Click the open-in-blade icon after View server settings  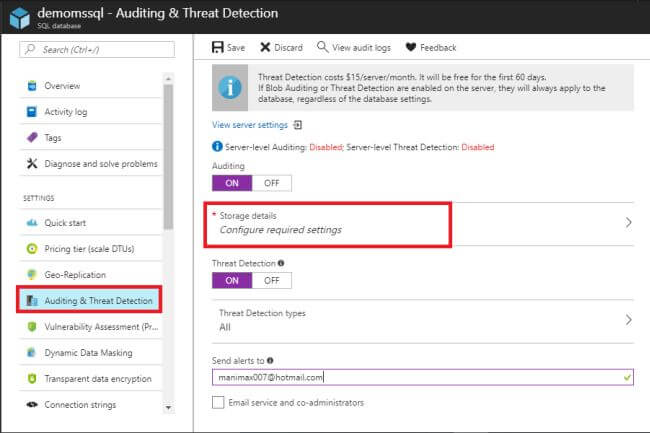point(298,125)
